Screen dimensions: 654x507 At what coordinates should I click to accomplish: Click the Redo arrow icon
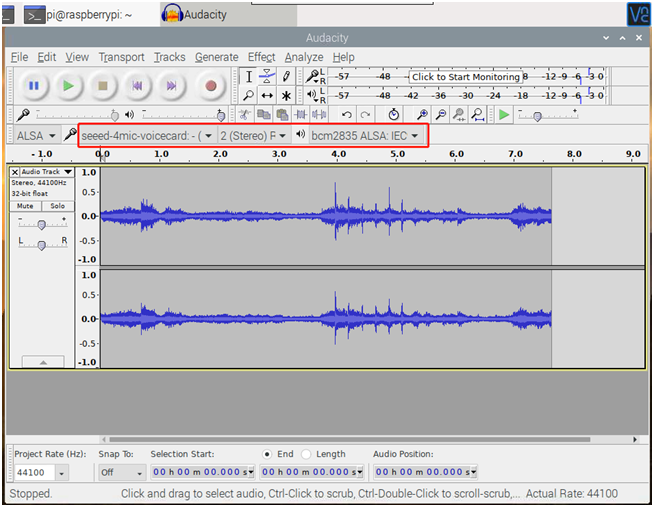365,114
